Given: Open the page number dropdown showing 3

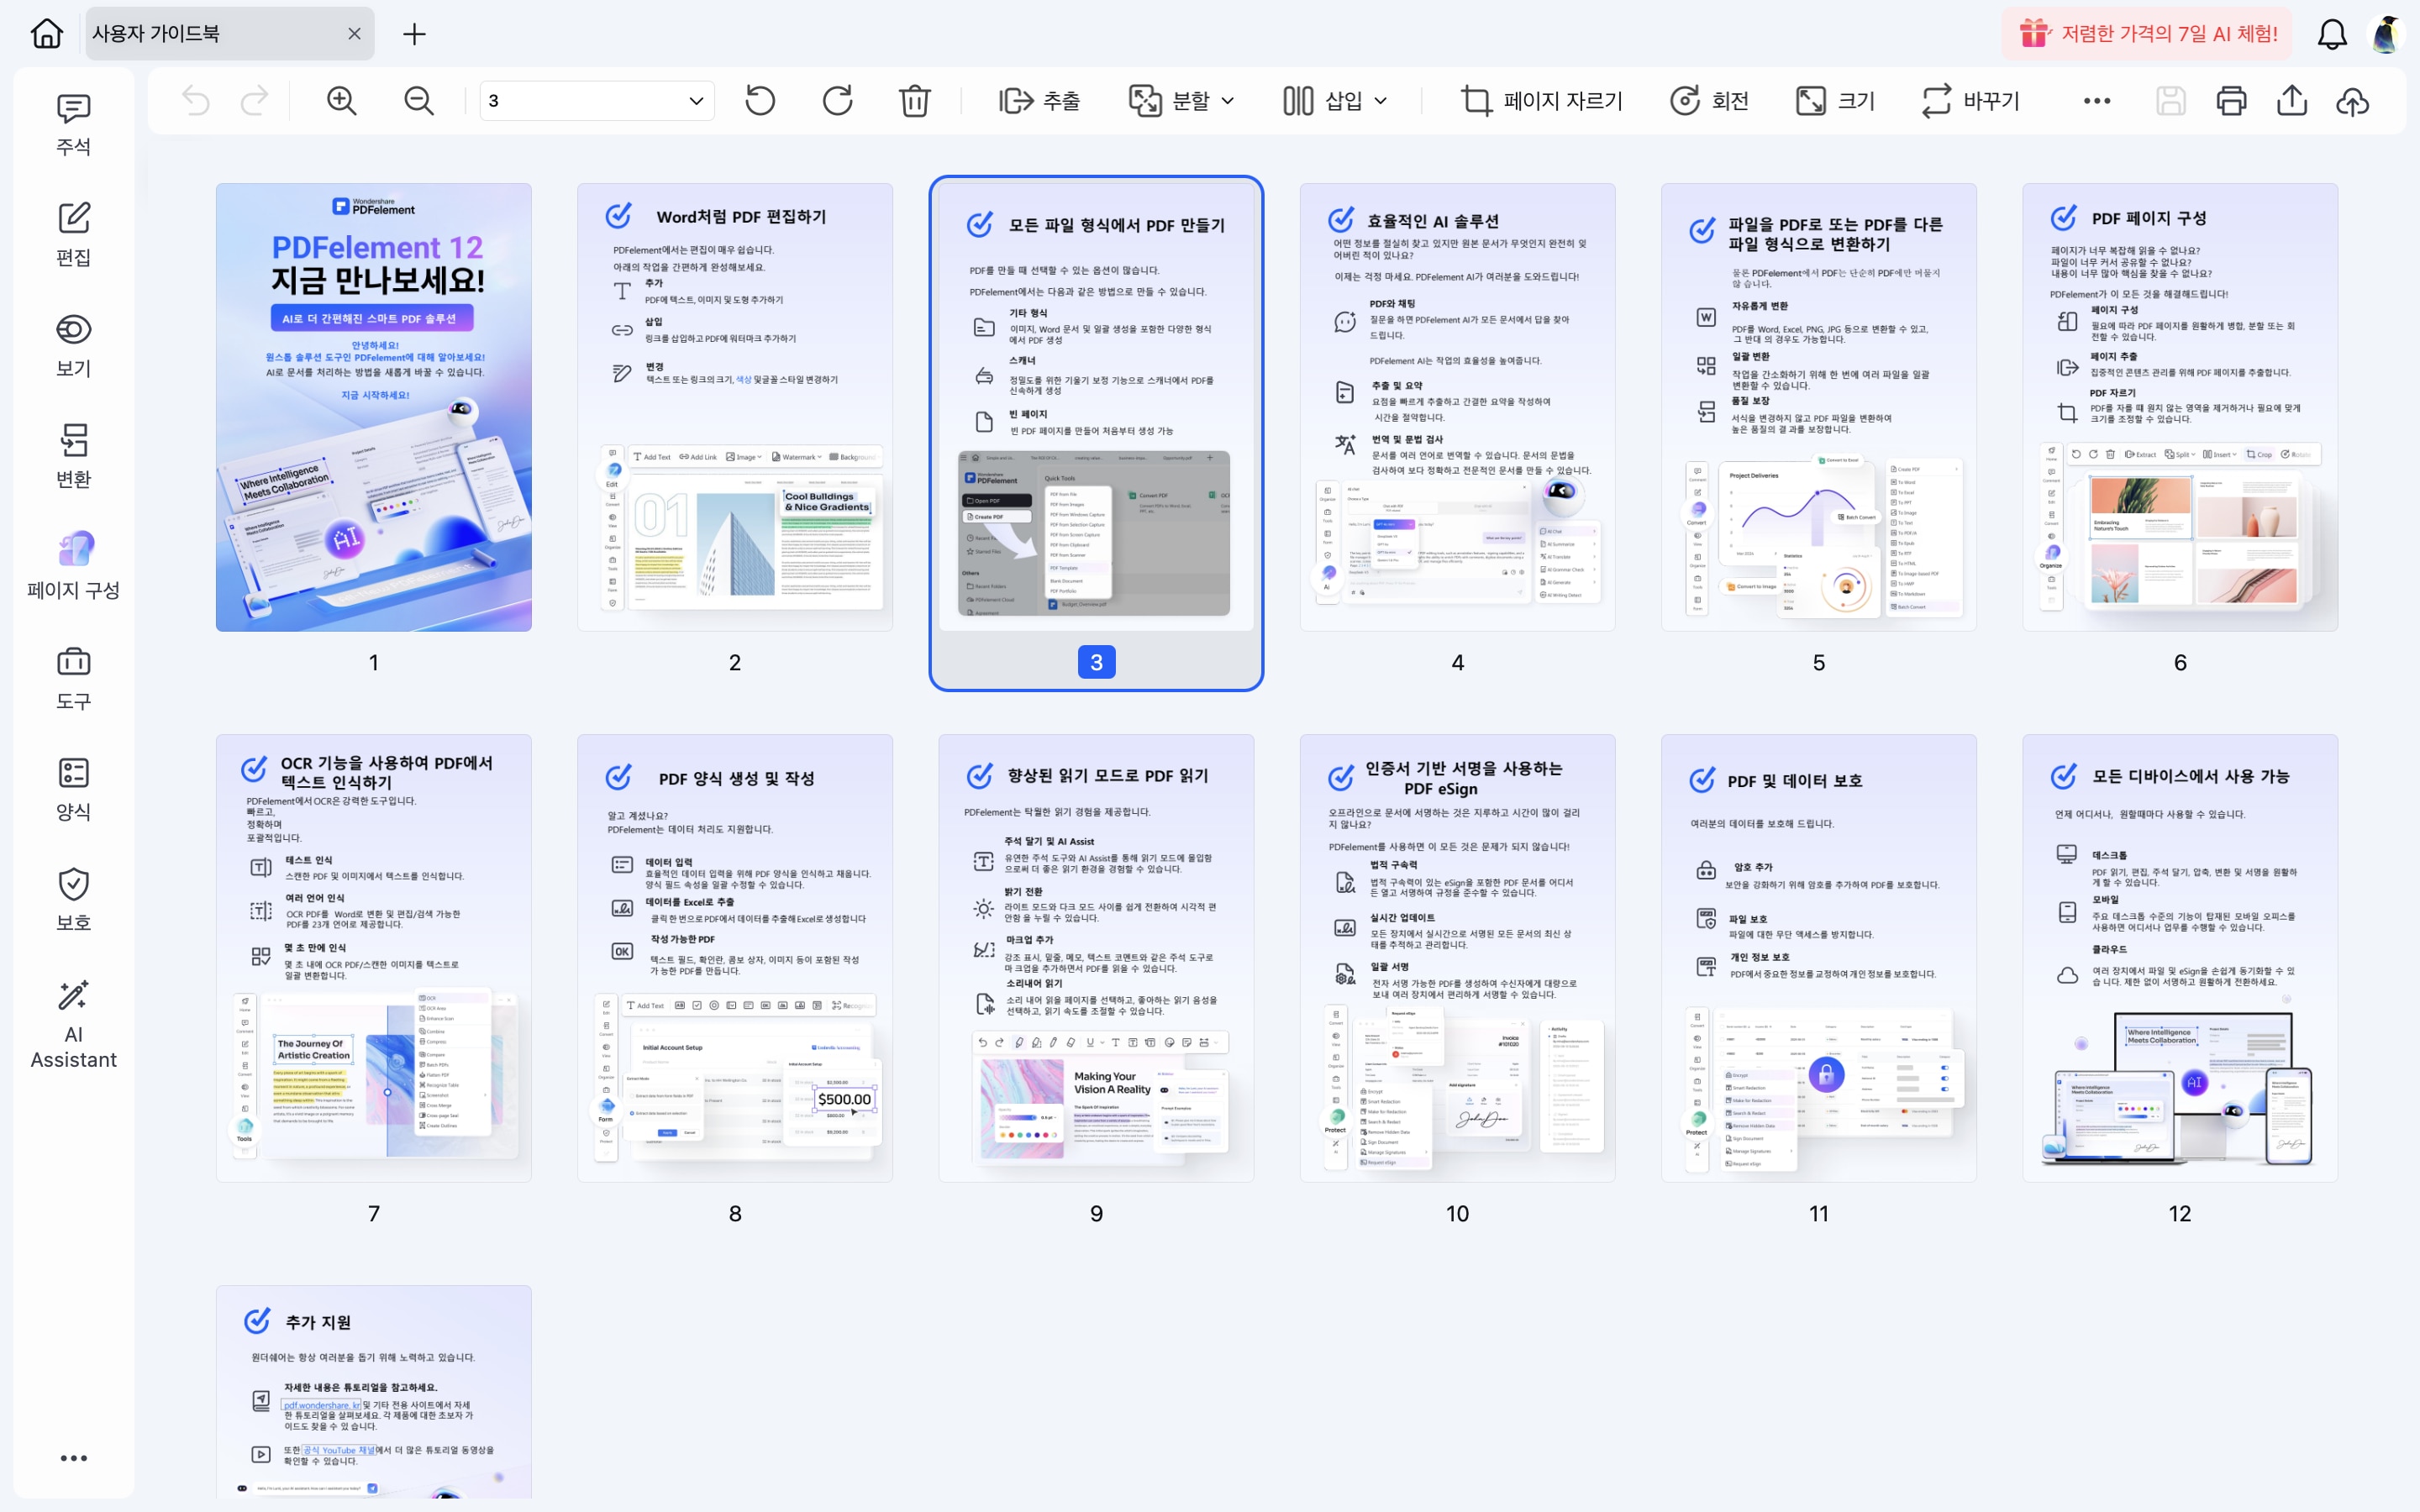Looking at the screenshot, I should point(597,101).
